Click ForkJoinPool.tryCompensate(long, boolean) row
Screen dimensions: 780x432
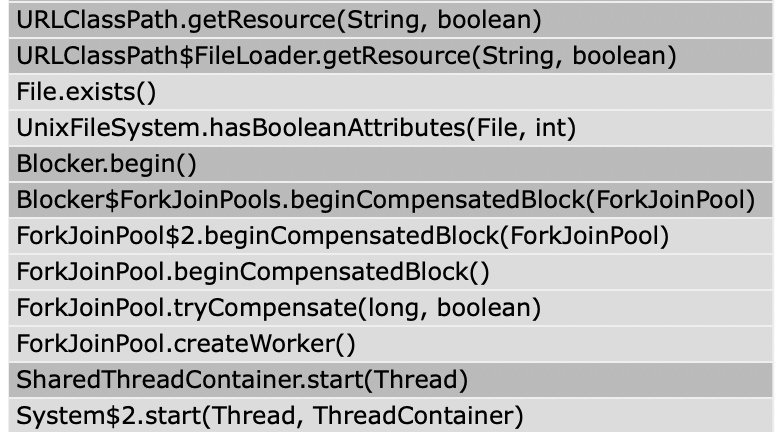point(390,308)
